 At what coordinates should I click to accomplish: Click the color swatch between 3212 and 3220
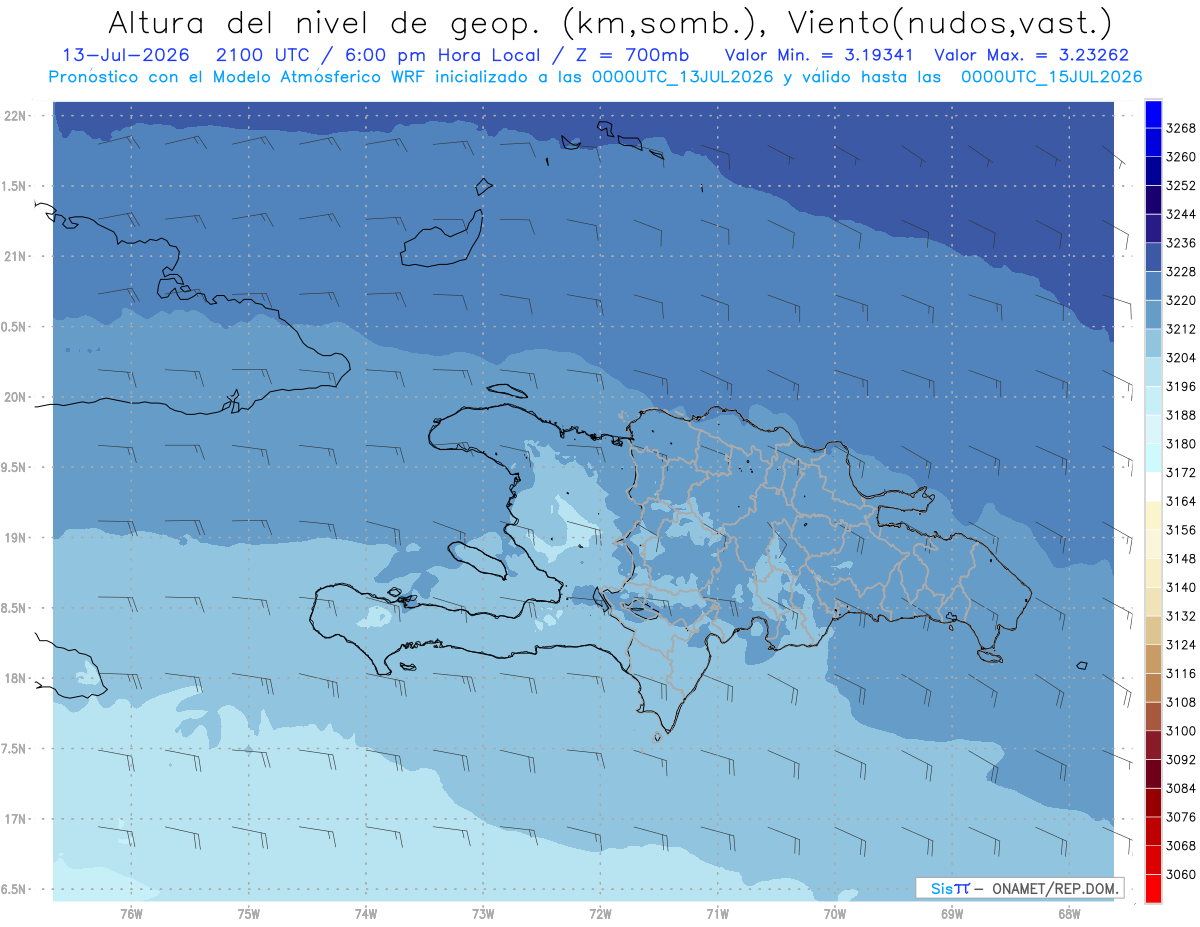click(1153, 315)
